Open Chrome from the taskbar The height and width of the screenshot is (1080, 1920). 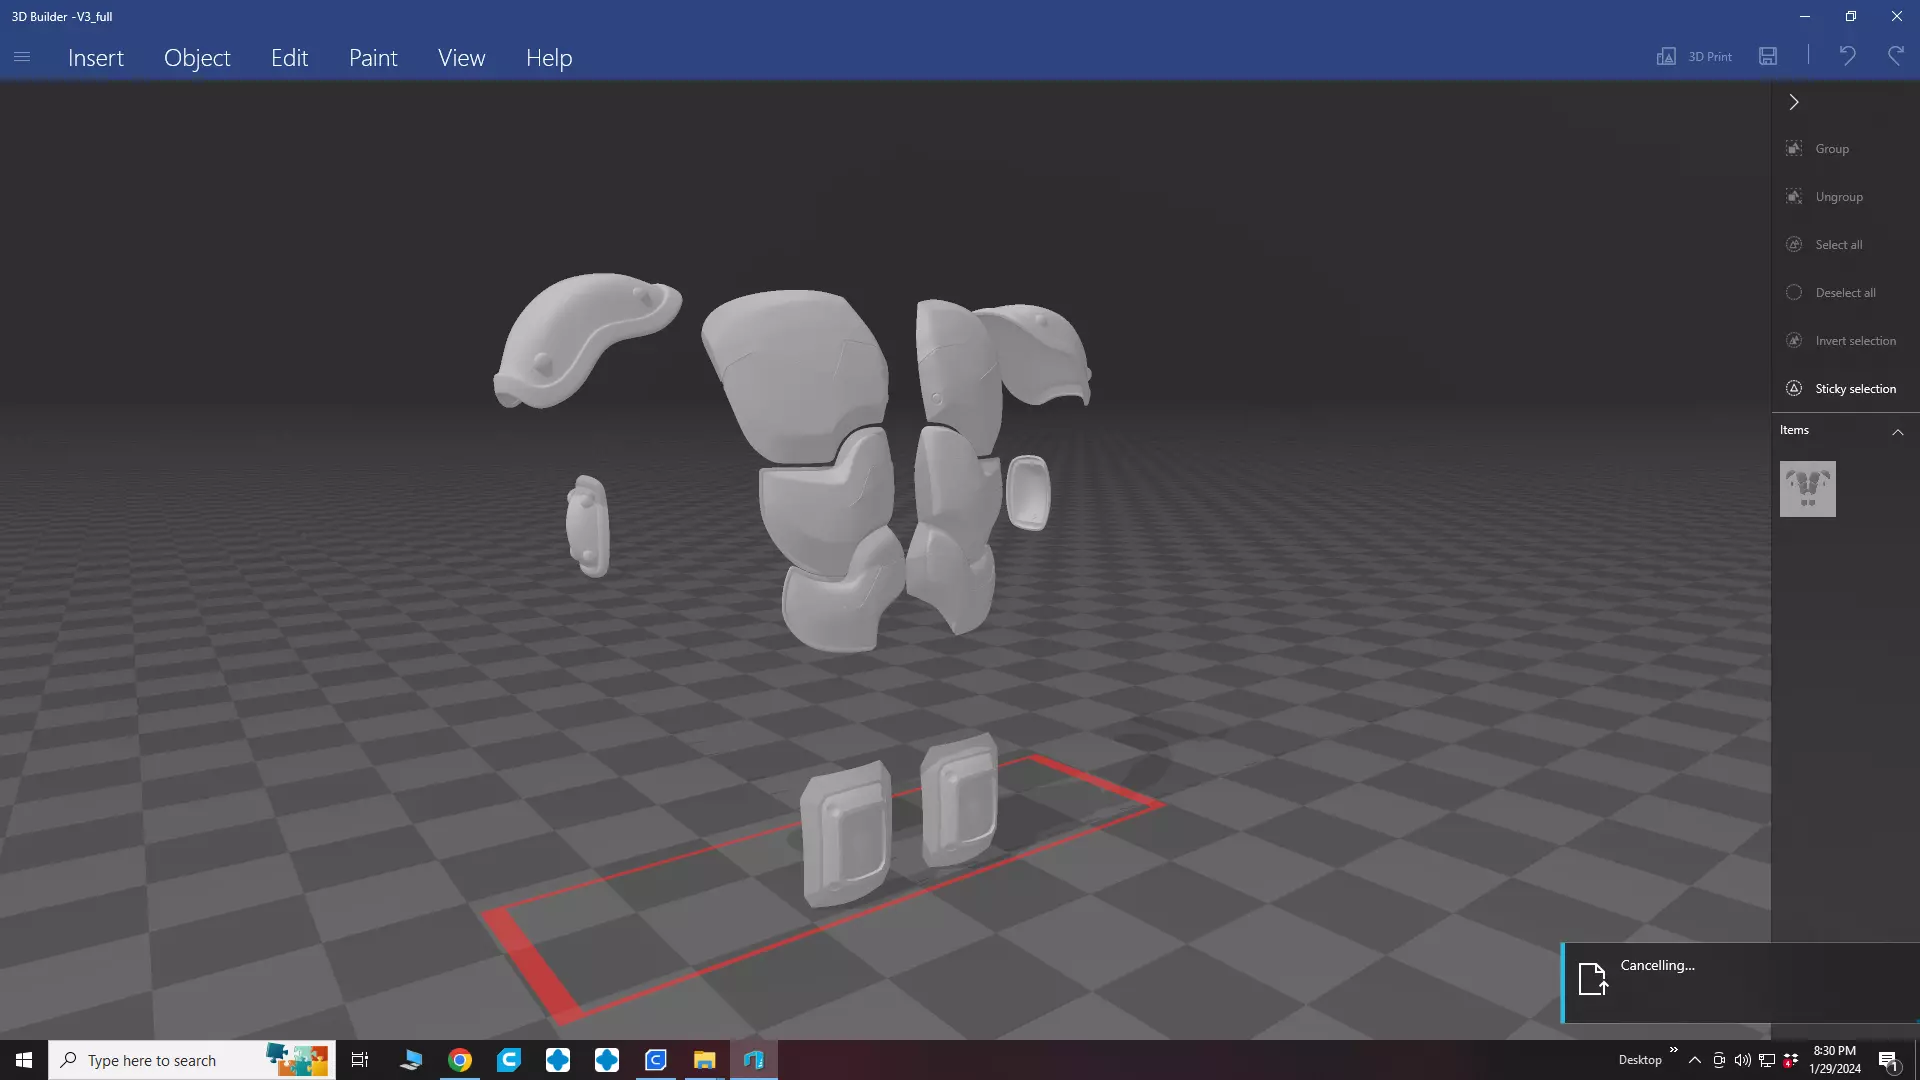[460, 1060]
